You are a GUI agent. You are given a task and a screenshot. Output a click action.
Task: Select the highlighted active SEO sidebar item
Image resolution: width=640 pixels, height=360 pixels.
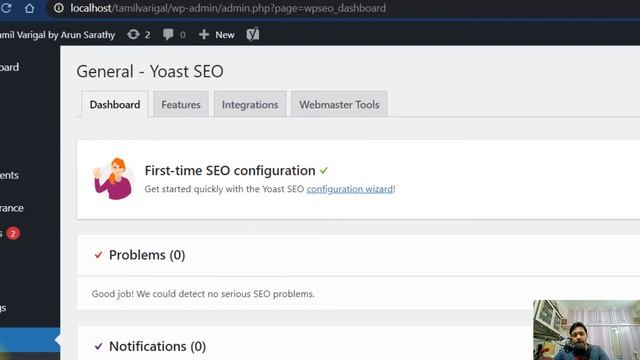[x=30, y=340]
